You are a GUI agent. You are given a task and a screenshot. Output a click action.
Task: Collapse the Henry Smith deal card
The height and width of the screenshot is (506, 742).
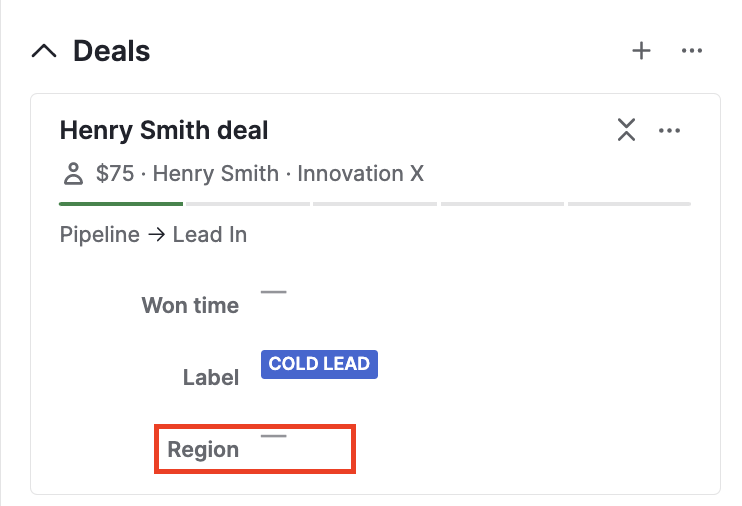tap(626, 130)
